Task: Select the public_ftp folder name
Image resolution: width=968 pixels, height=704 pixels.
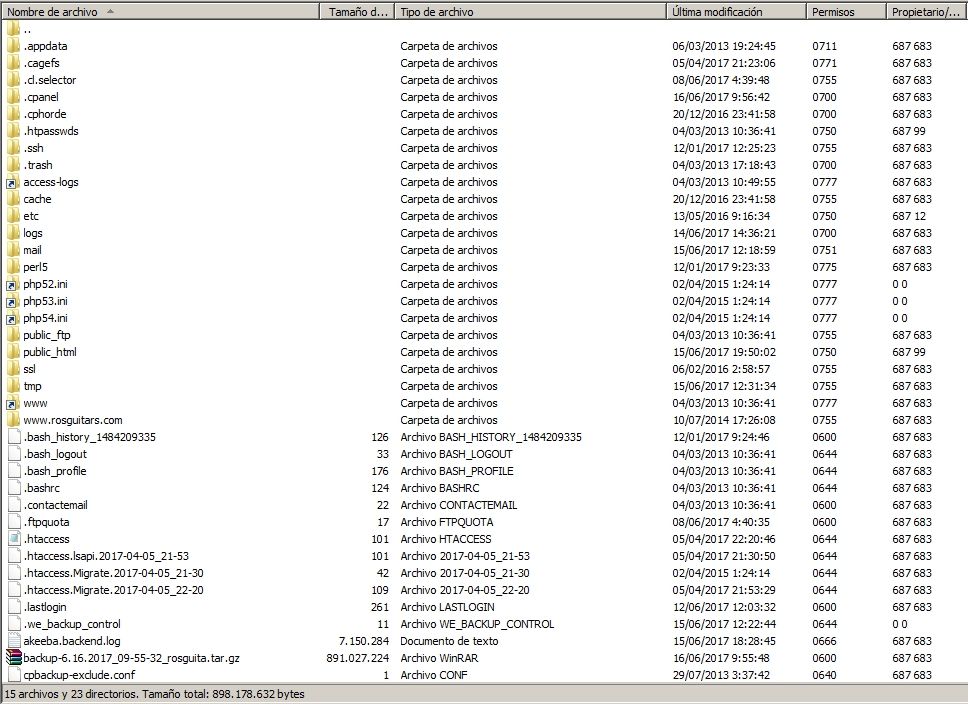Action: click(47, 335)
